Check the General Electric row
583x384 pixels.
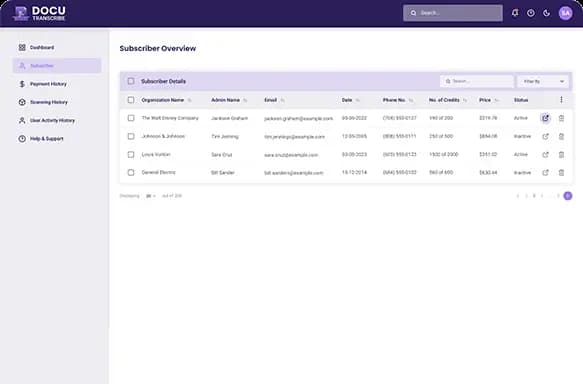click(x=131, y=172)
